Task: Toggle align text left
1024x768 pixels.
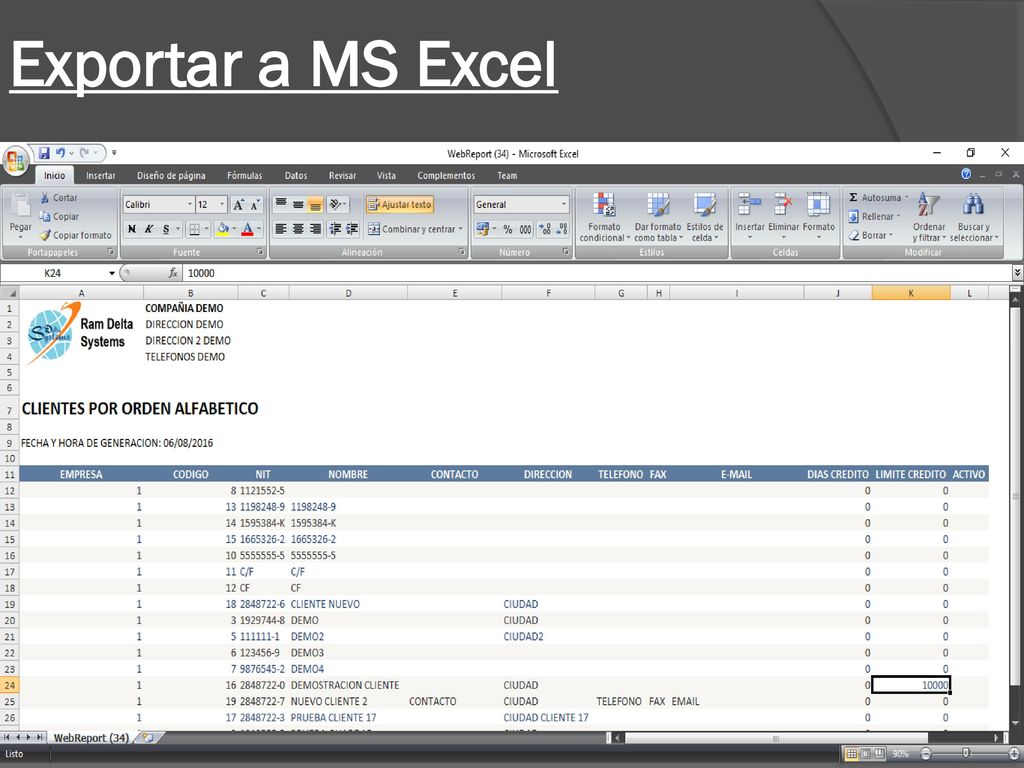Action: click(x=281, y=229)
